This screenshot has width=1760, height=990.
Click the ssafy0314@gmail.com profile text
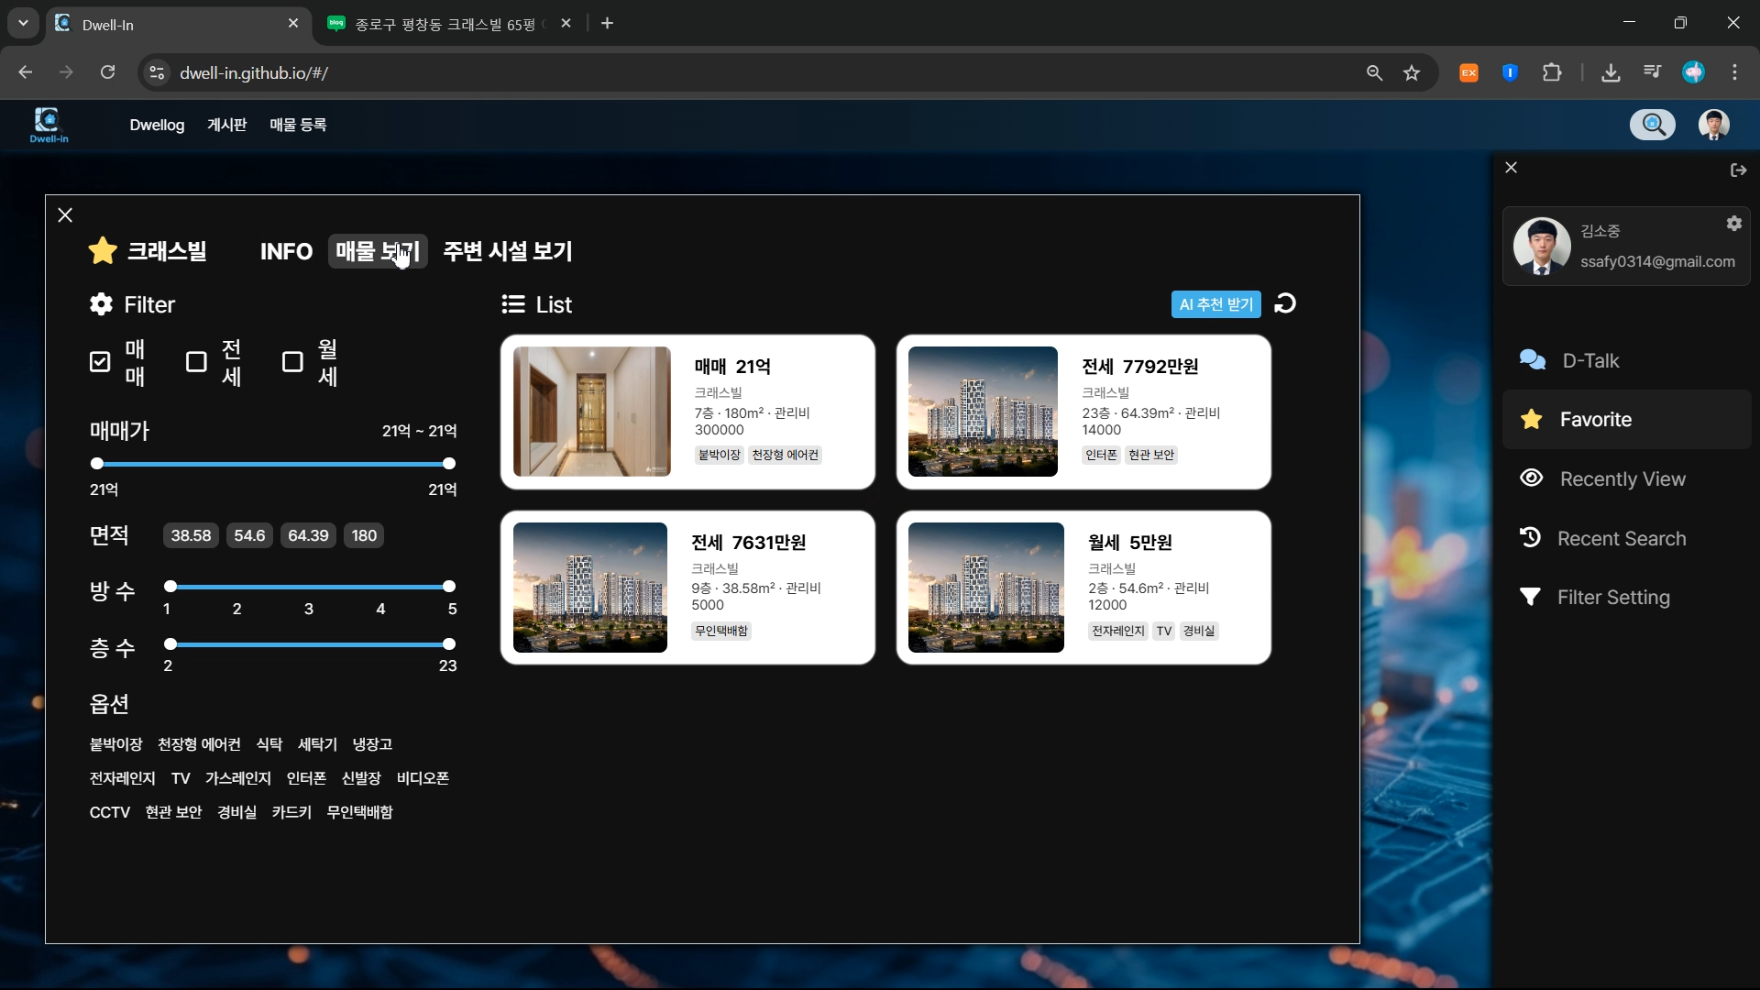[x=1657, y=261]
